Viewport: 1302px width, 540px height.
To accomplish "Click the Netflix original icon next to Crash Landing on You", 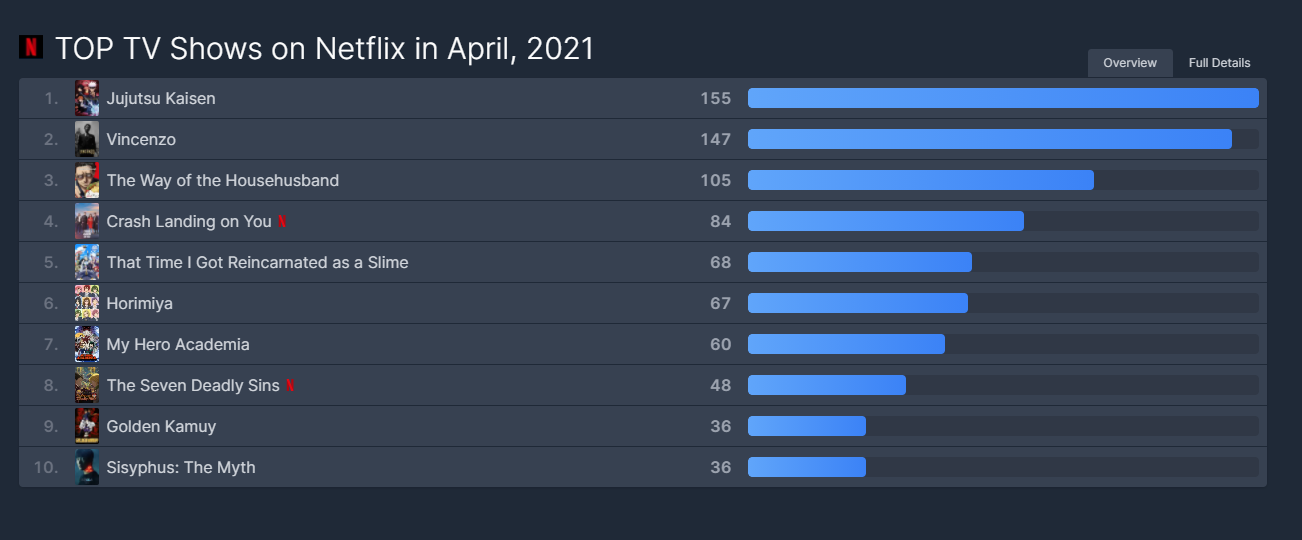I will pyautogui.click(x=282, y=221).
